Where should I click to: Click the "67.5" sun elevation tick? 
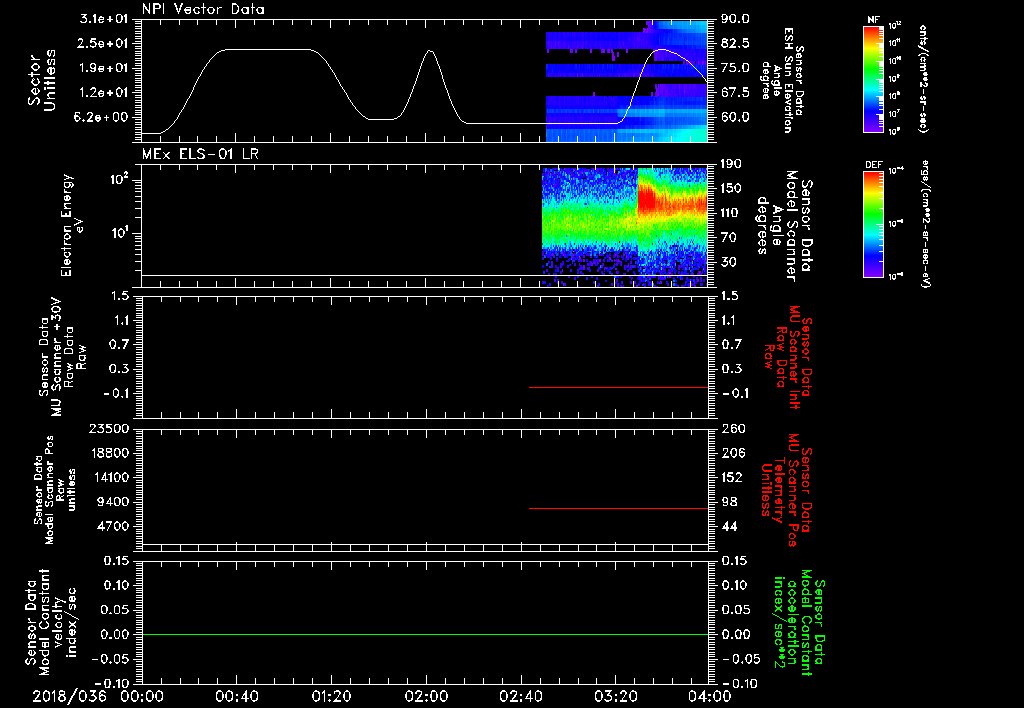point(735,92)
